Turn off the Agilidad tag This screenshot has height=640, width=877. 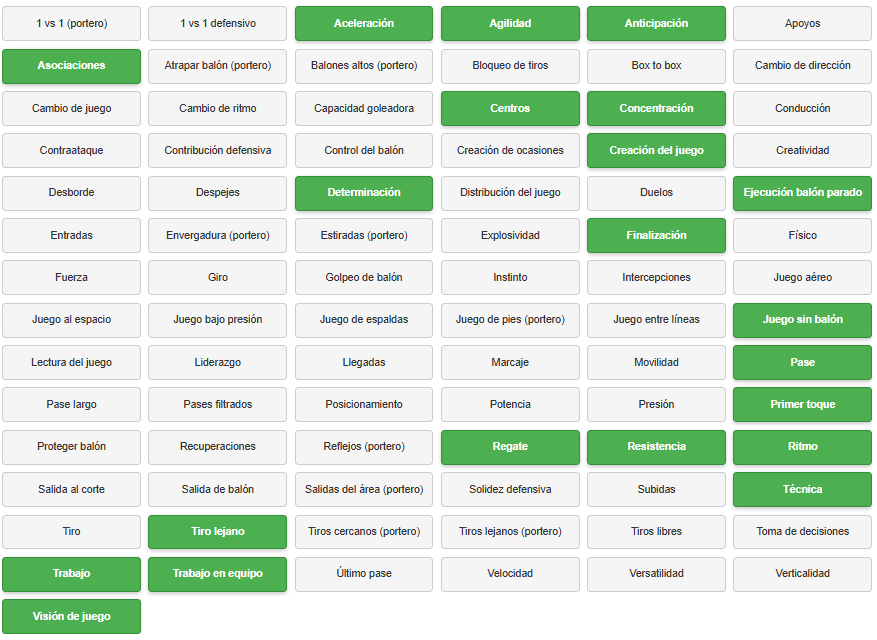pyautogui.click(x=510, y=23)
